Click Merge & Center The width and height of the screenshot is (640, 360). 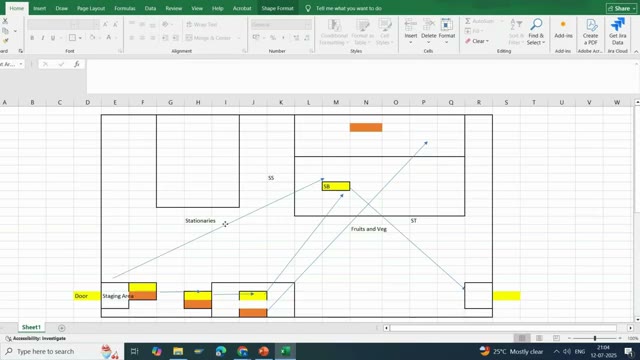[x=209, y=38]
